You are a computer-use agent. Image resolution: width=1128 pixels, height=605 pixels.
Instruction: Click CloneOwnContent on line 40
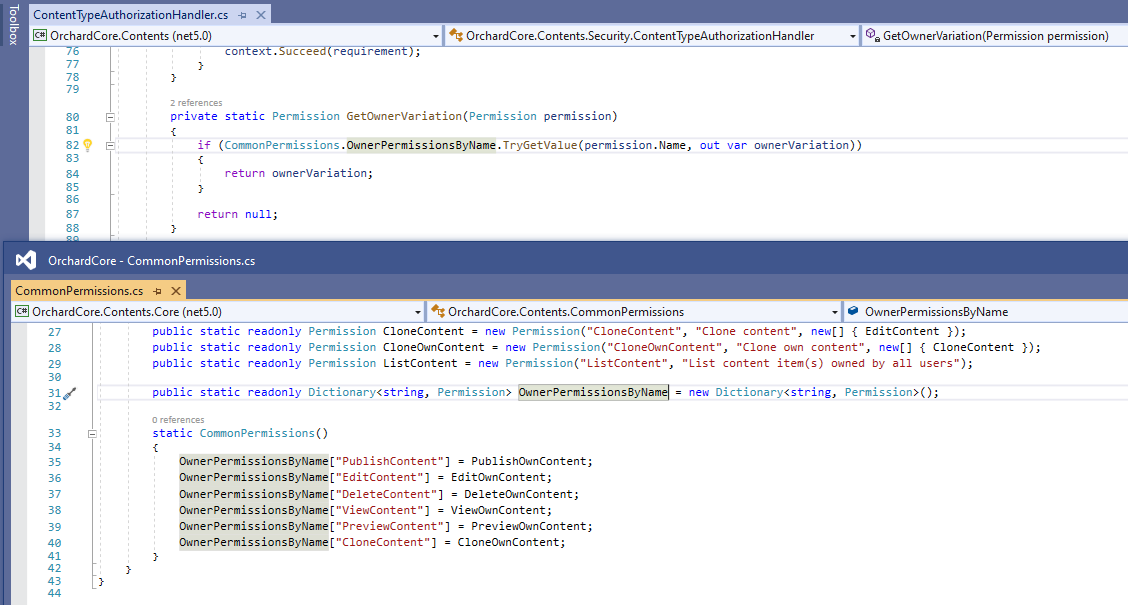(x=508, y=542)
